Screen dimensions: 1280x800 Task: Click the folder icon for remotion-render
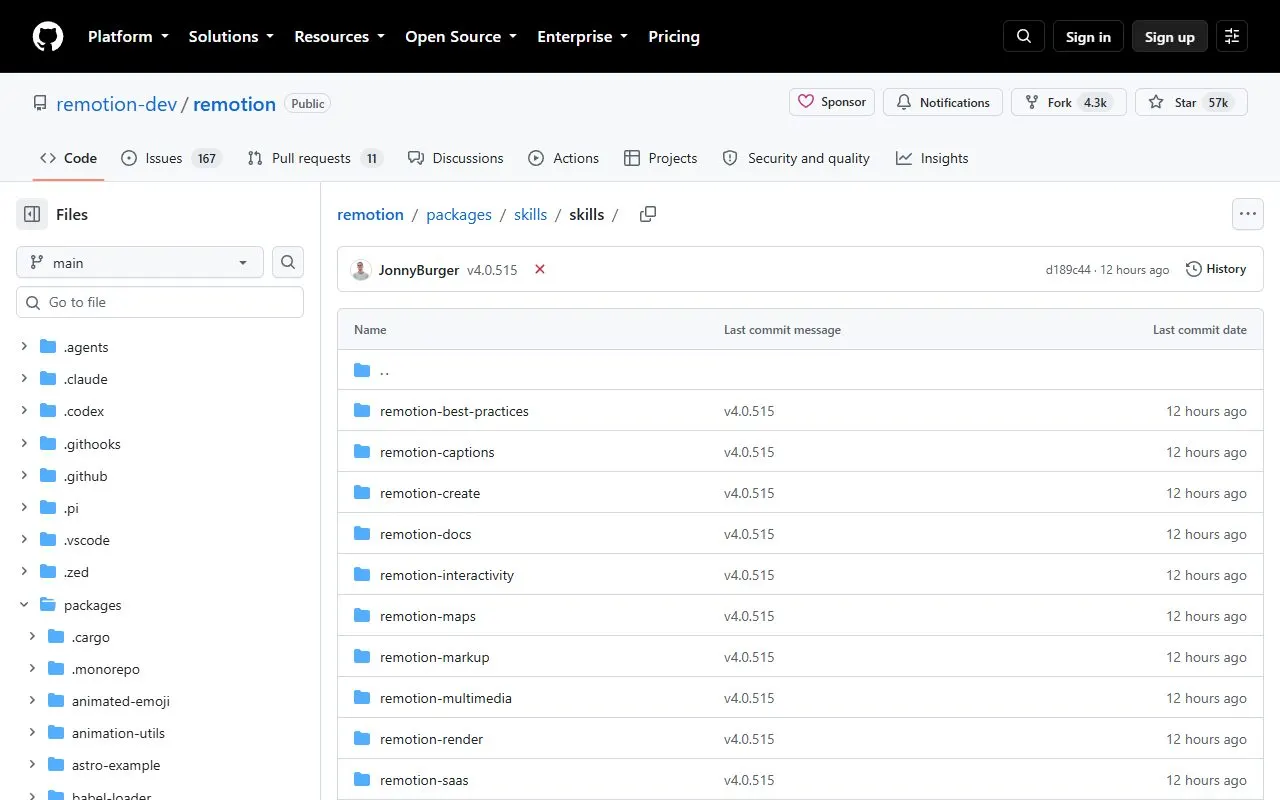point(362,739)
